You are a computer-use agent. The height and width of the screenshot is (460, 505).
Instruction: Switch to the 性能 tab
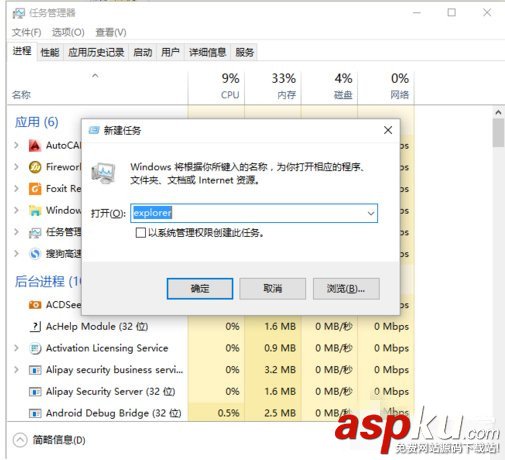[x=50, y=52]
